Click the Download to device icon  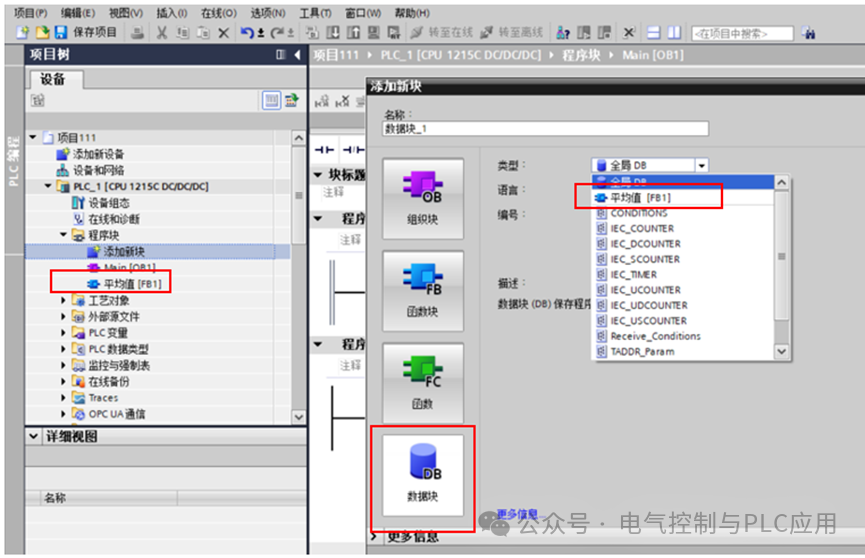pos(333,33)
